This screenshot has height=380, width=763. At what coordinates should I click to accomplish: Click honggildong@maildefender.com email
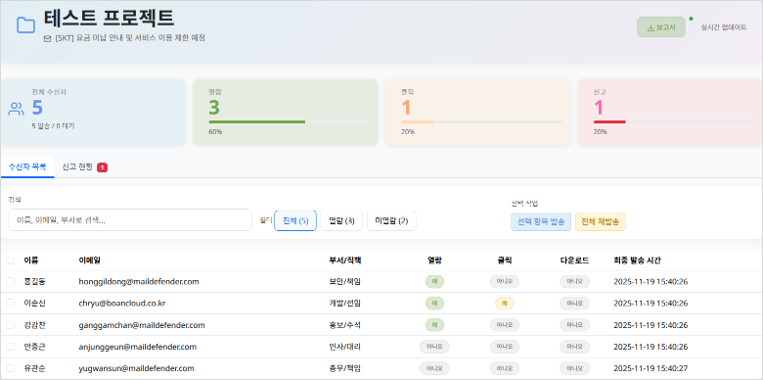(x=139, y=282)
